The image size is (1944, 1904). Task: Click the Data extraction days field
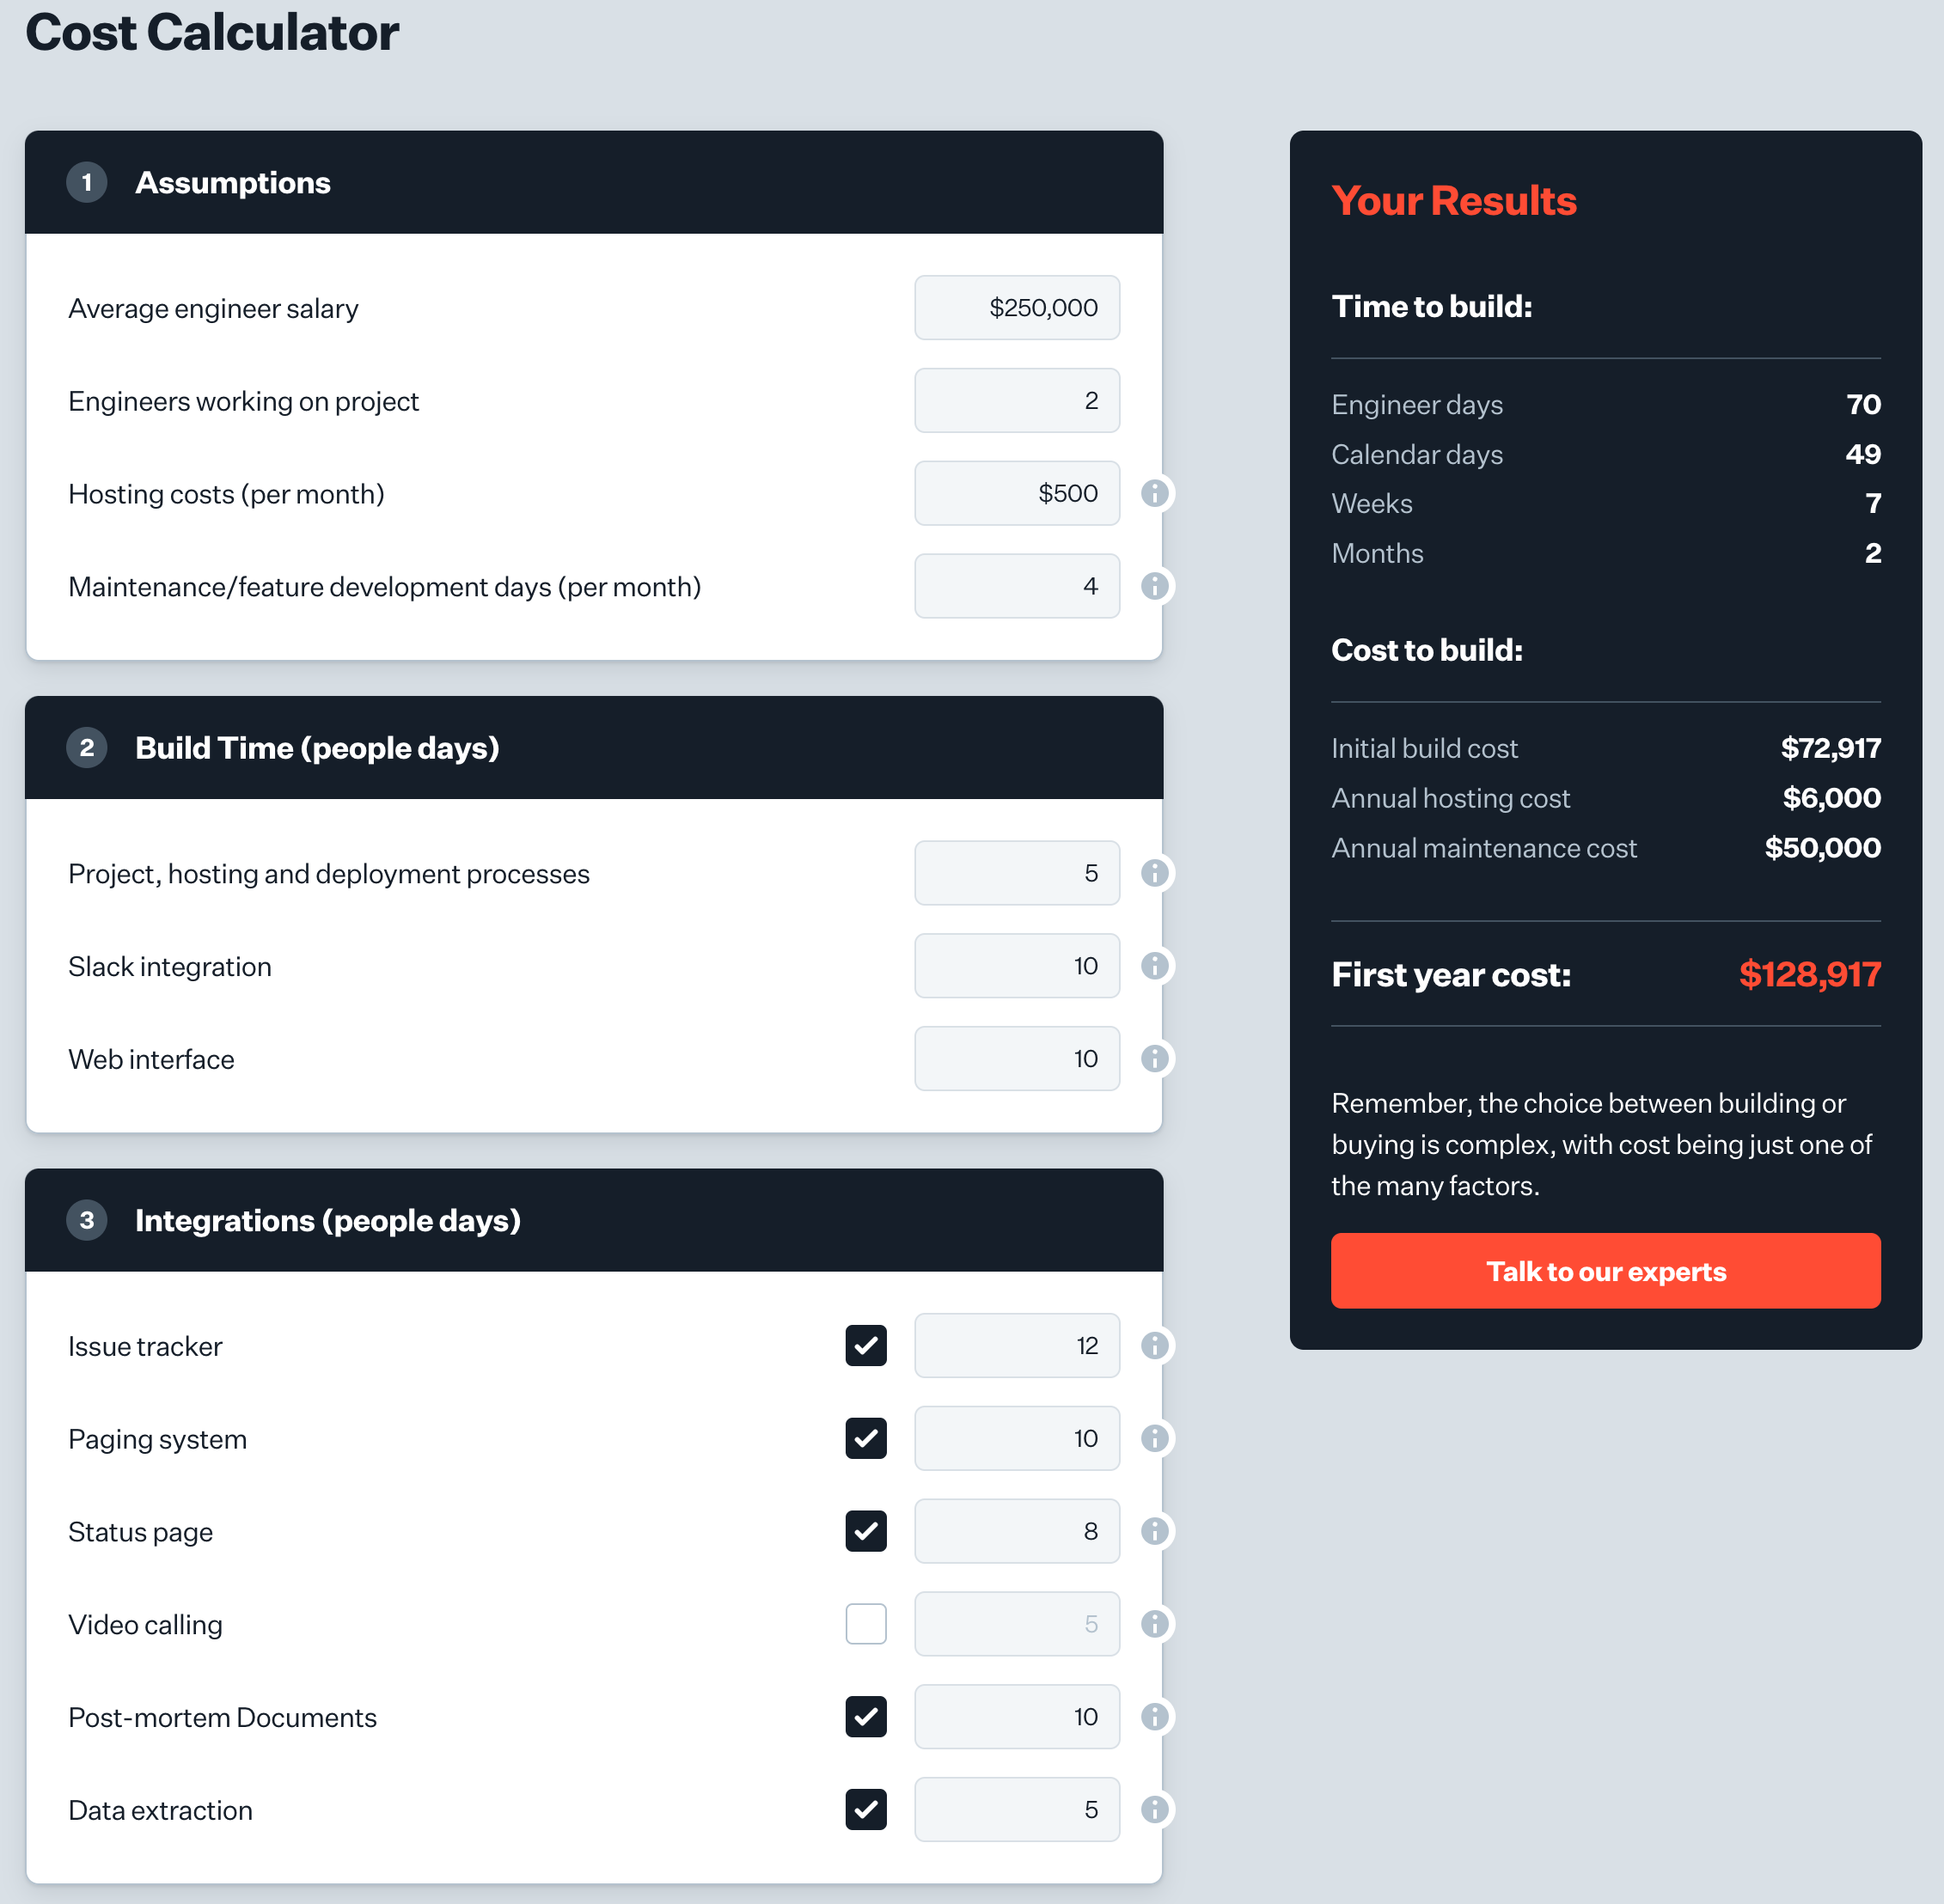1017,1810
